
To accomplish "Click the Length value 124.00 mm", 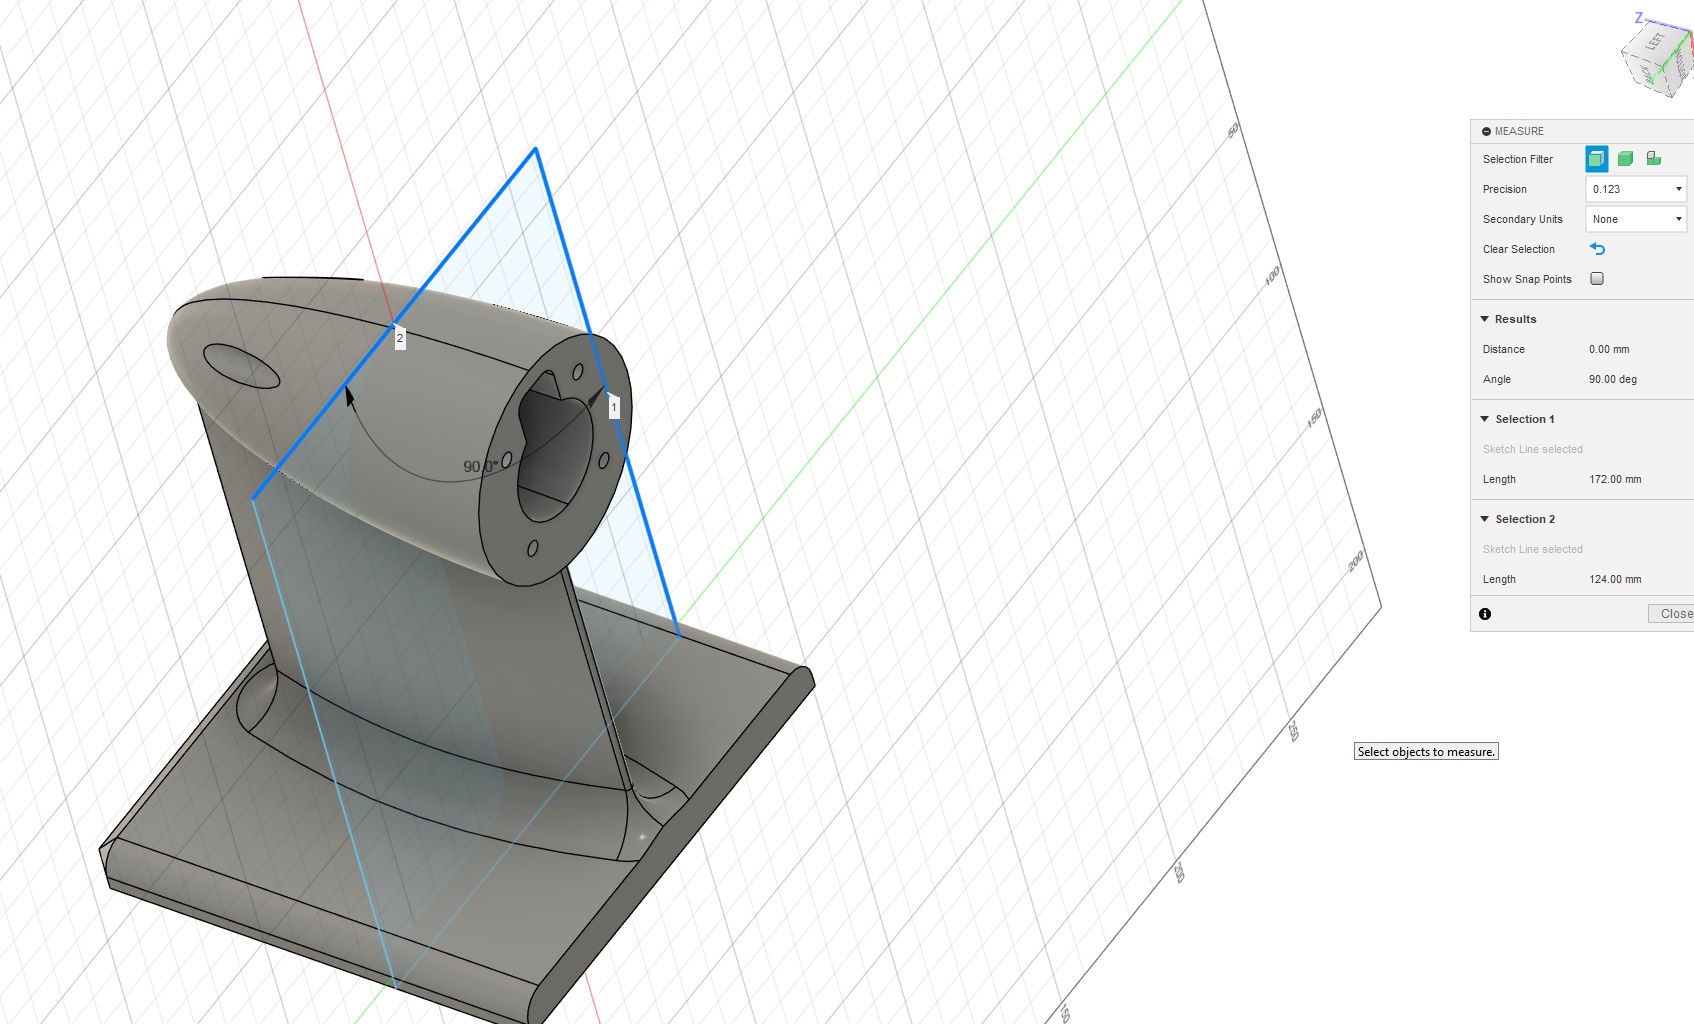I will (1615, 579).
